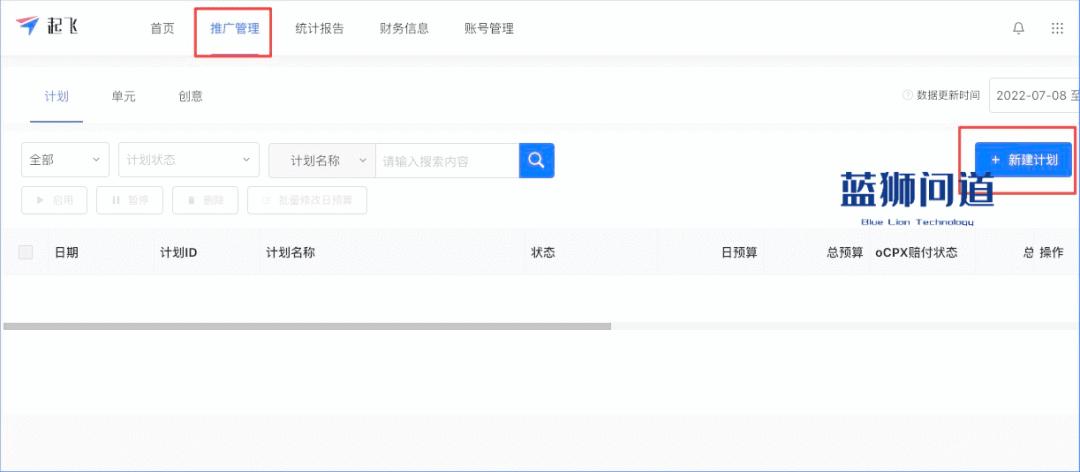Viewport: 1080px width, 472px height.
Task: Click the 删除 button
Action: [x=205, y=200]
